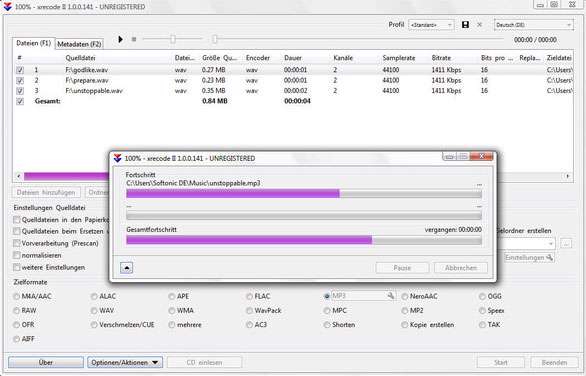
Task: Click the right arrow of horizontal scrollbar
Action: [568, 176]
